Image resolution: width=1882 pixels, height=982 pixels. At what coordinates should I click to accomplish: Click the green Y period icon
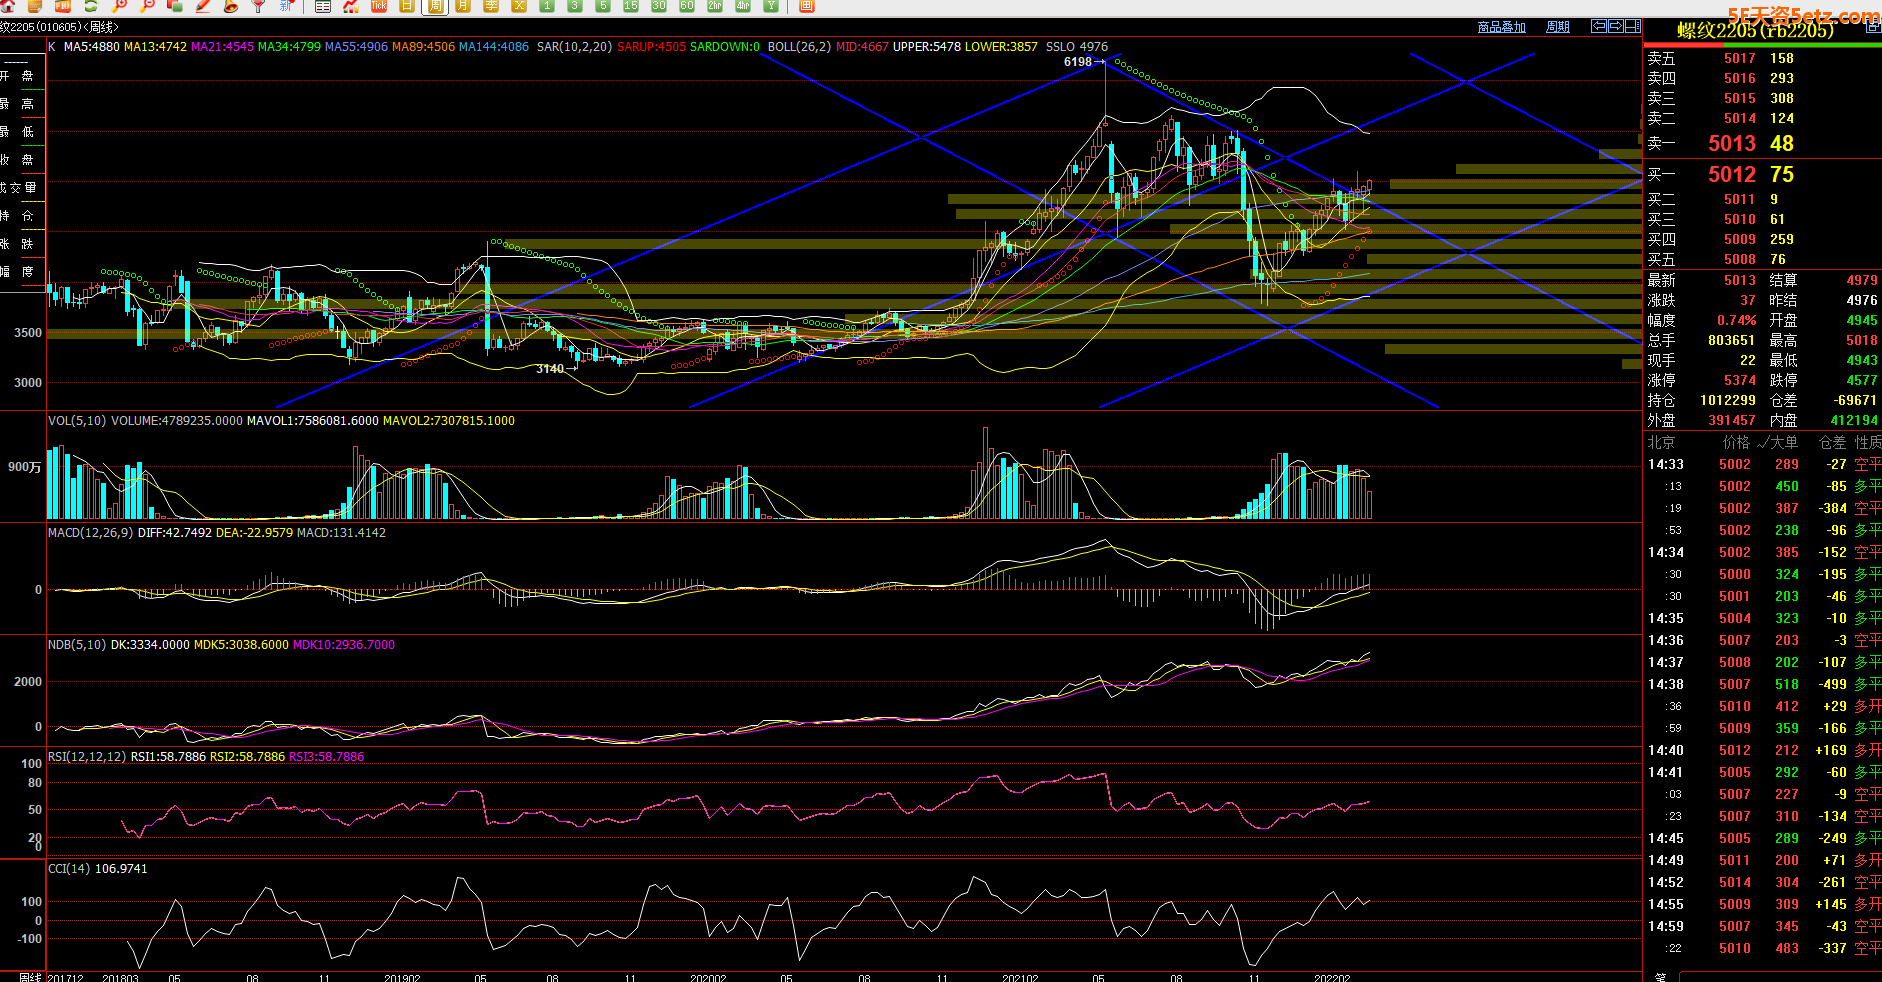click(771, 5)
